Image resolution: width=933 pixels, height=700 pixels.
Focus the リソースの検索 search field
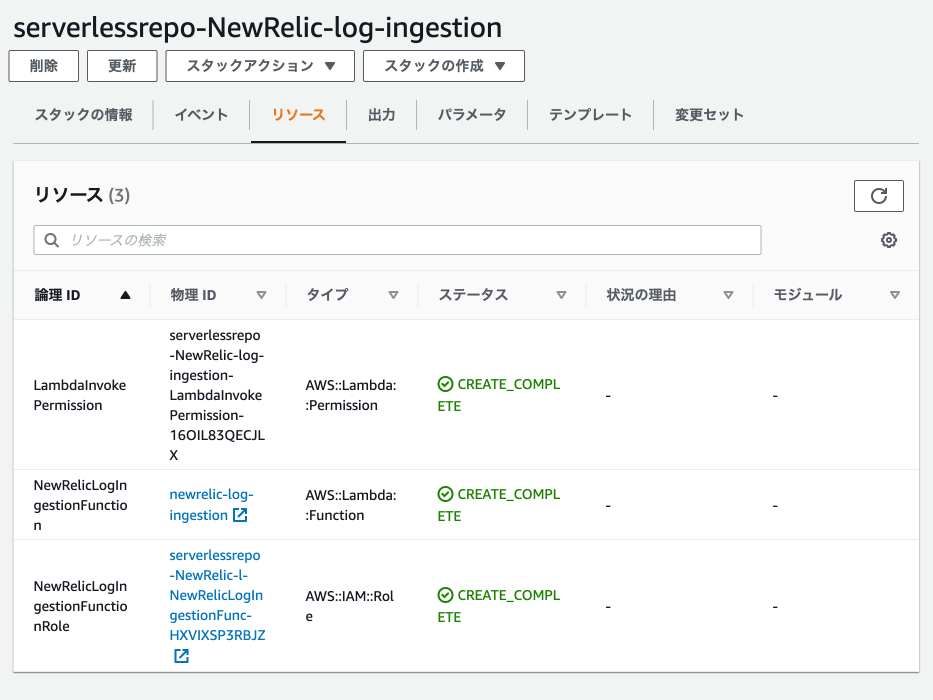[397, 240]
